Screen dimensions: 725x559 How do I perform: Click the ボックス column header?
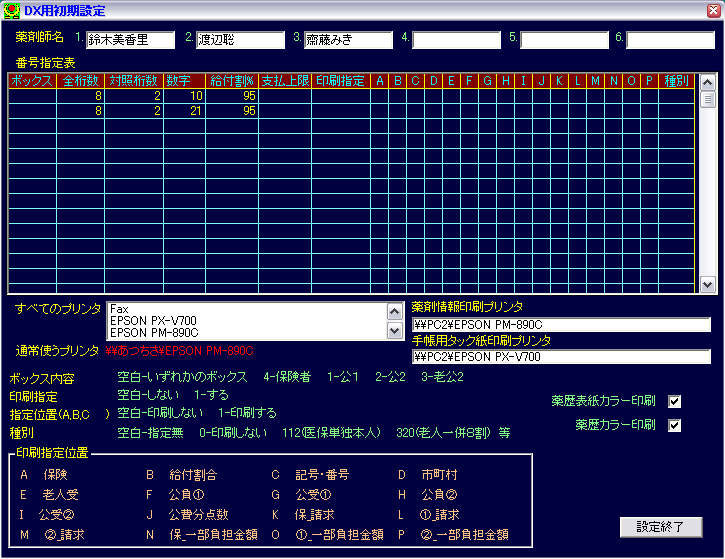[32, 81]
